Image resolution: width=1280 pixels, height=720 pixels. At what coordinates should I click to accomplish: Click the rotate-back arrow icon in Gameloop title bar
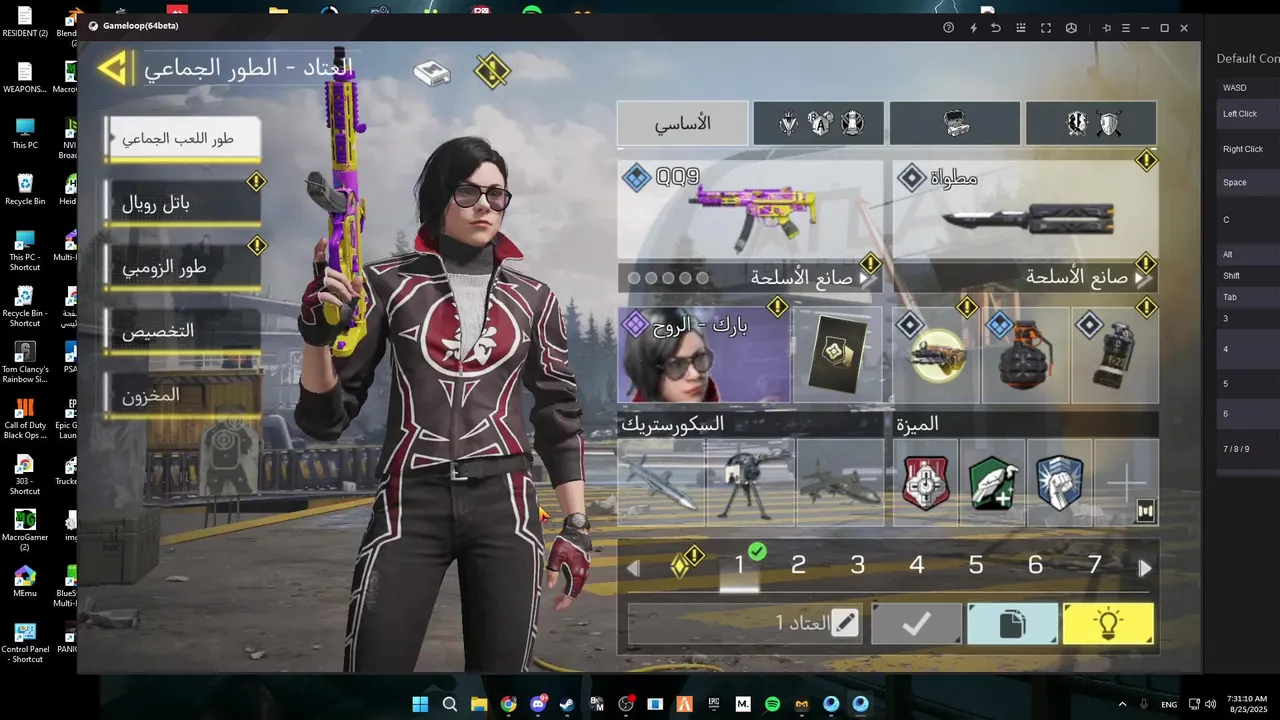[996, 28]
